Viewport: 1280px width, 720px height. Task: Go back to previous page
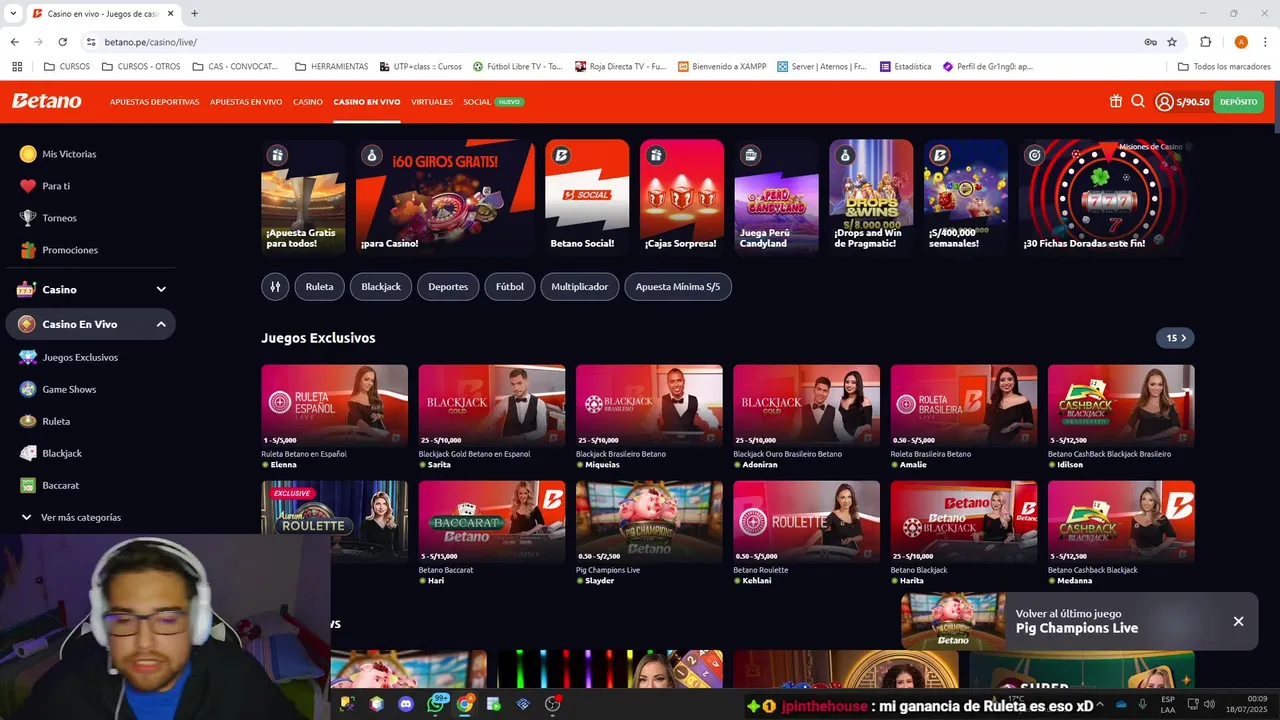pos(14,42)
